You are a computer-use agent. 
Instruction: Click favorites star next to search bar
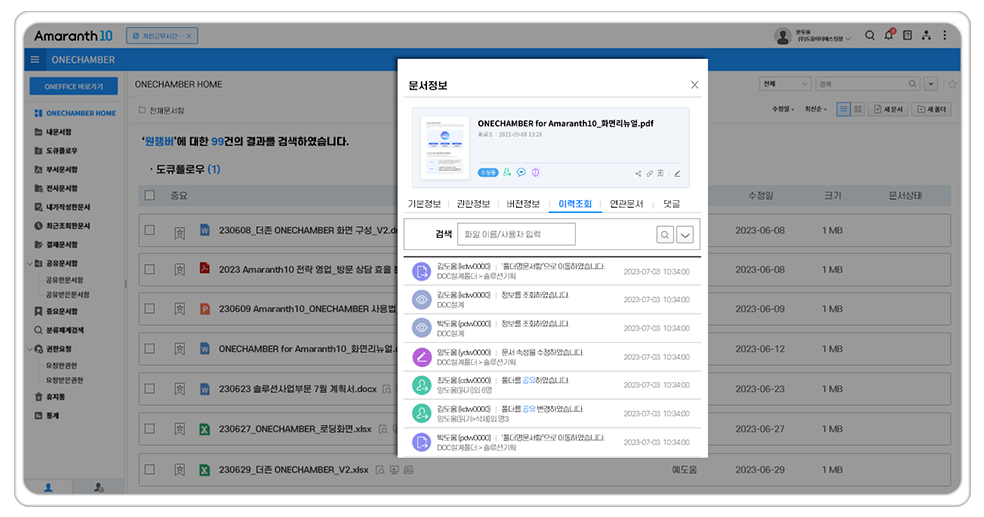coord(952,84)
